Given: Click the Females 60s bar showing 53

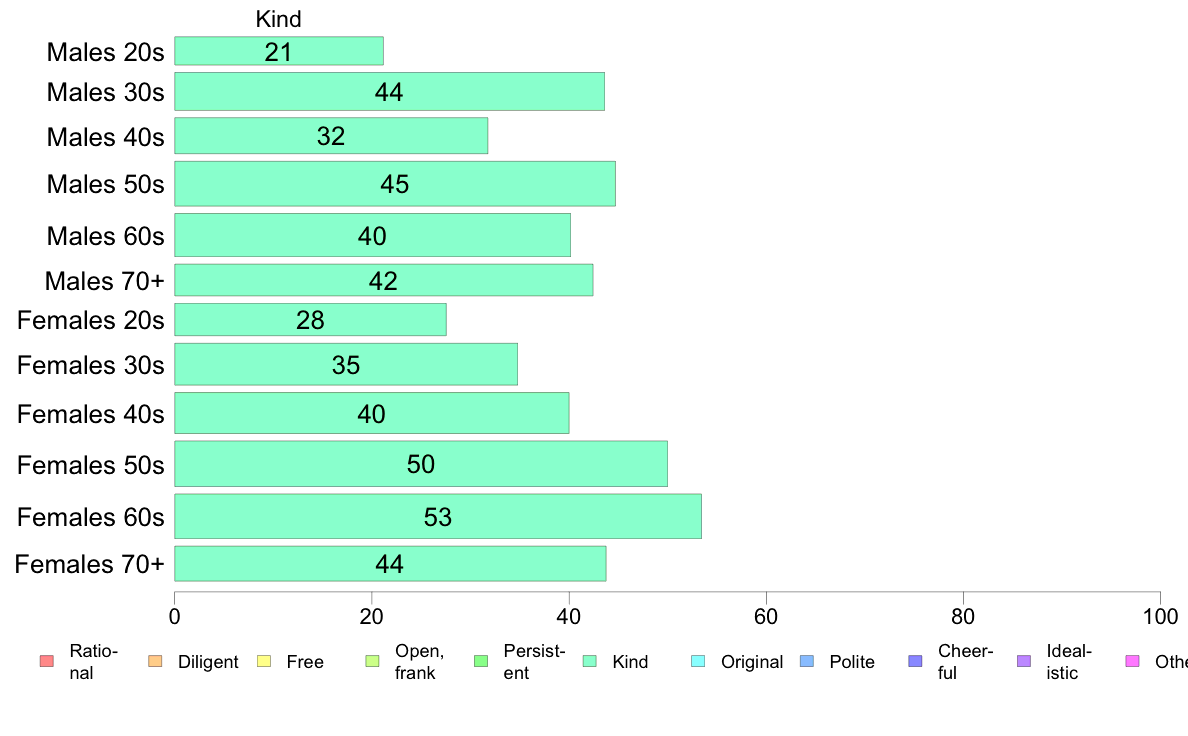Looking at the screenshot, I should 438,516.
